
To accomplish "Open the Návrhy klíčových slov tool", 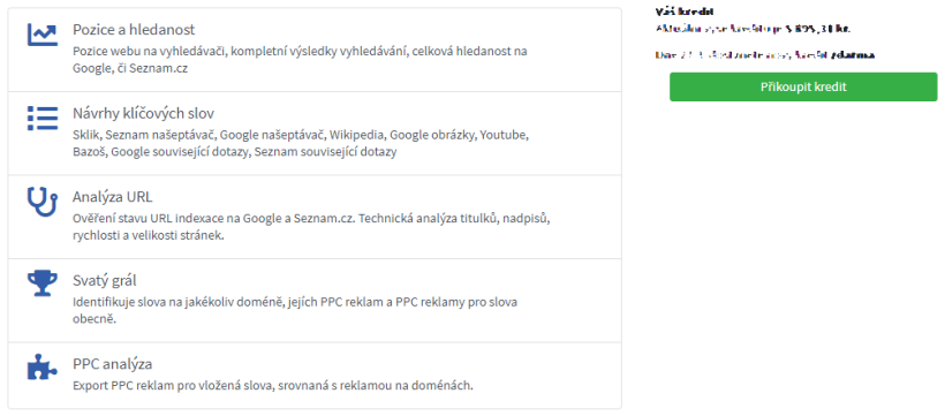I will (143, 113).
